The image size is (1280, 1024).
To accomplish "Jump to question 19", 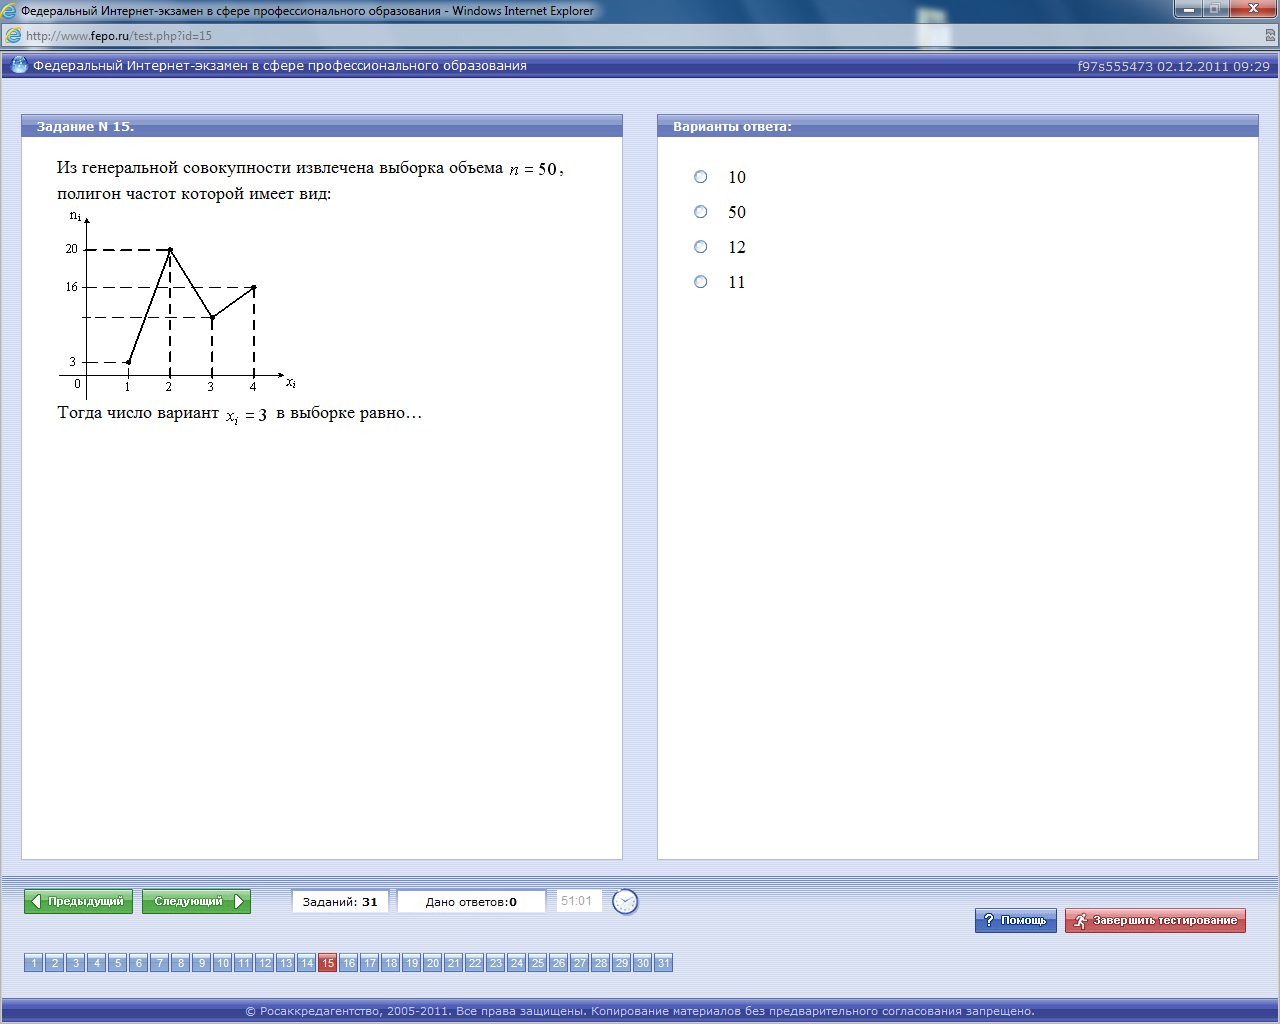I will pyautogui.click(x=412, y=963).
